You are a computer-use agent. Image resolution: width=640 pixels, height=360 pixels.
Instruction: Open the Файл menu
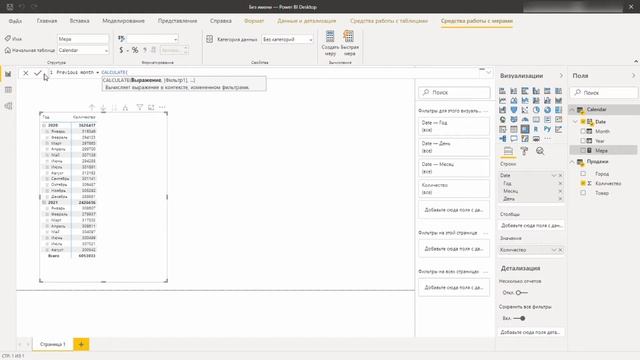click(15, 21)
